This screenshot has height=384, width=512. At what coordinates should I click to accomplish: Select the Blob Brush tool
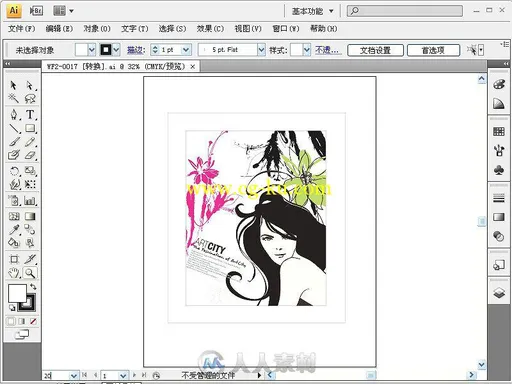click(x=14, y=155)
